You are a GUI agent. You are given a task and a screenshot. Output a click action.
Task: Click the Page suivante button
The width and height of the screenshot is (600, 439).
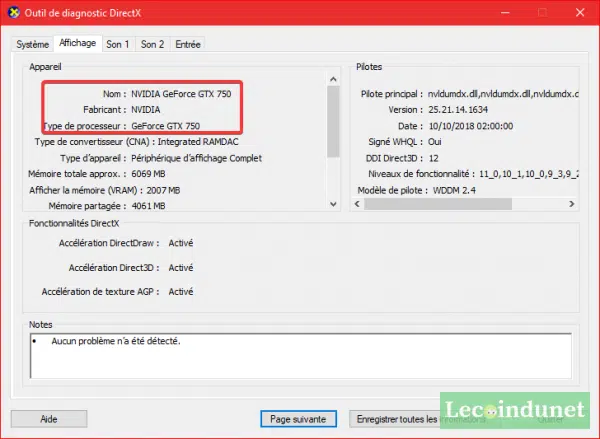tap(298, 419)
